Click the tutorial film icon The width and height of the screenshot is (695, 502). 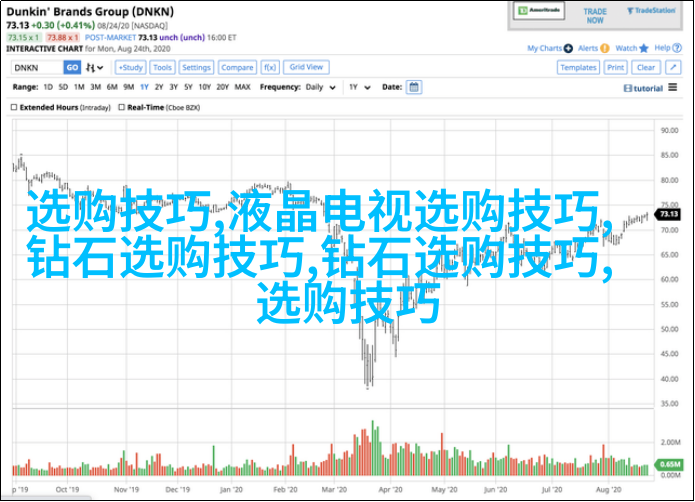tap(627, 88)
